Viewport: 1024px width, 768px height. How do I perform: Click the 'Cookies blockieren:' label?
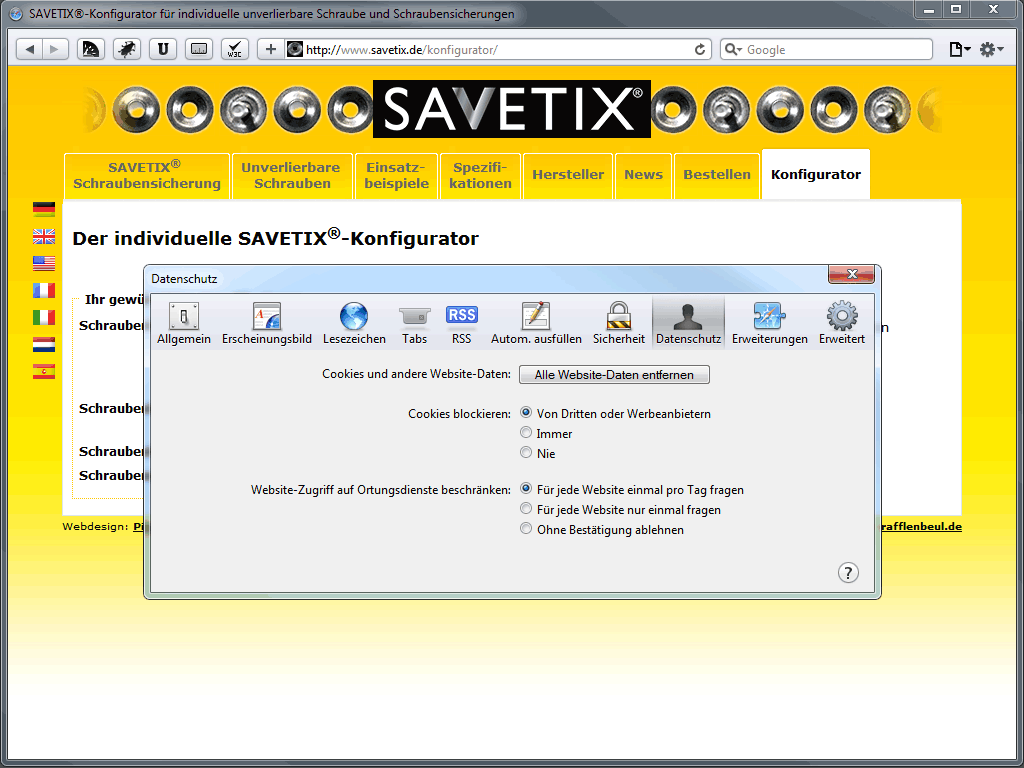click(x=459, y=413)
